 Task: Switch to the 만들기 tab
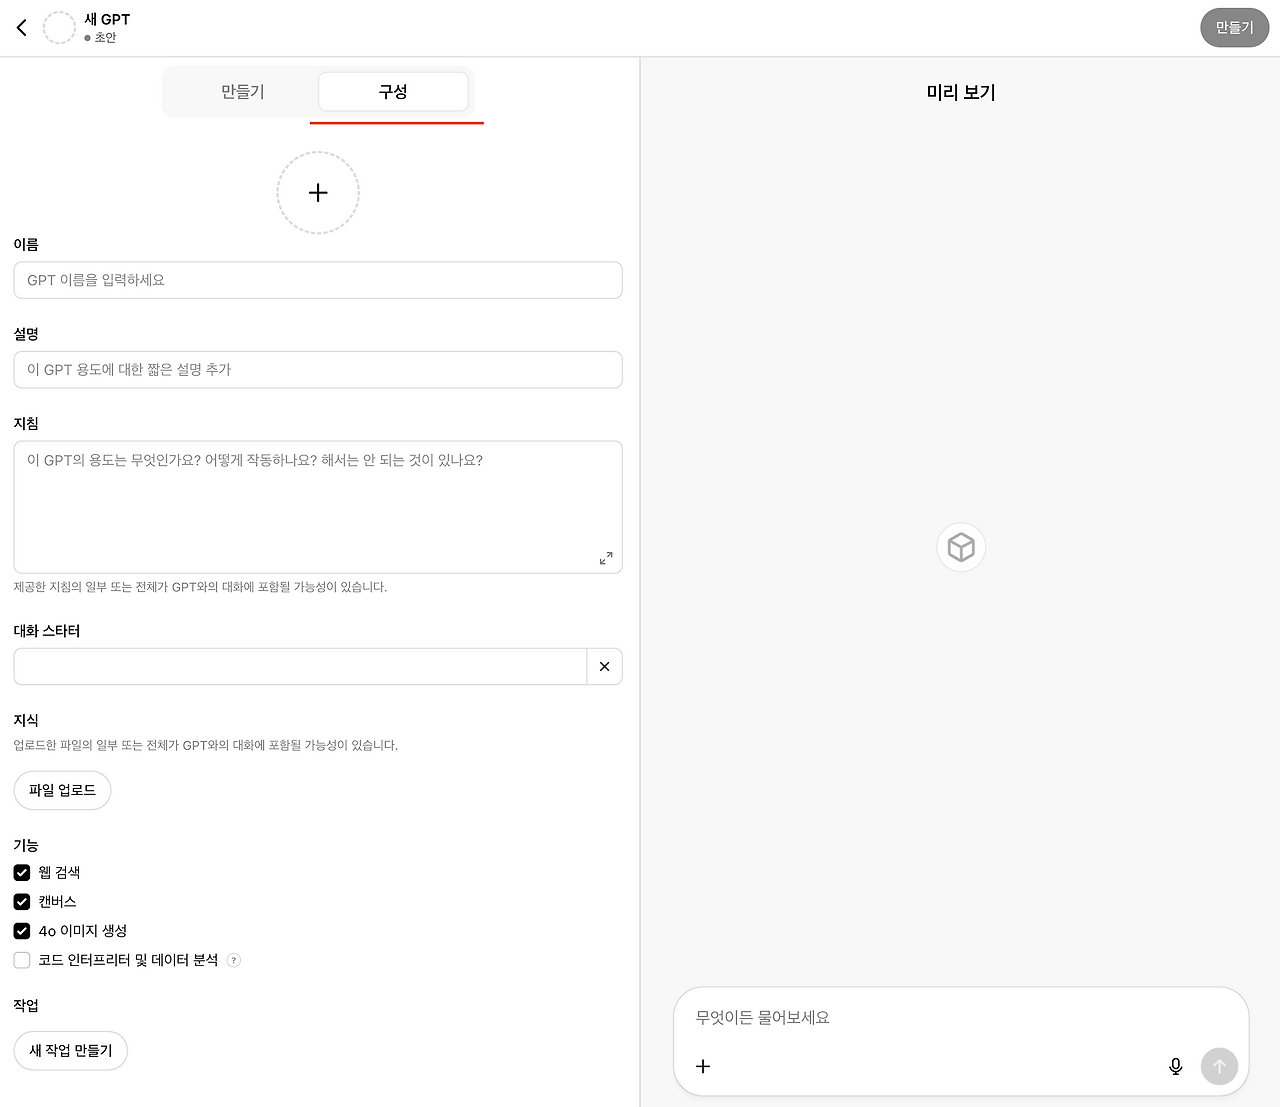point(241,91)
